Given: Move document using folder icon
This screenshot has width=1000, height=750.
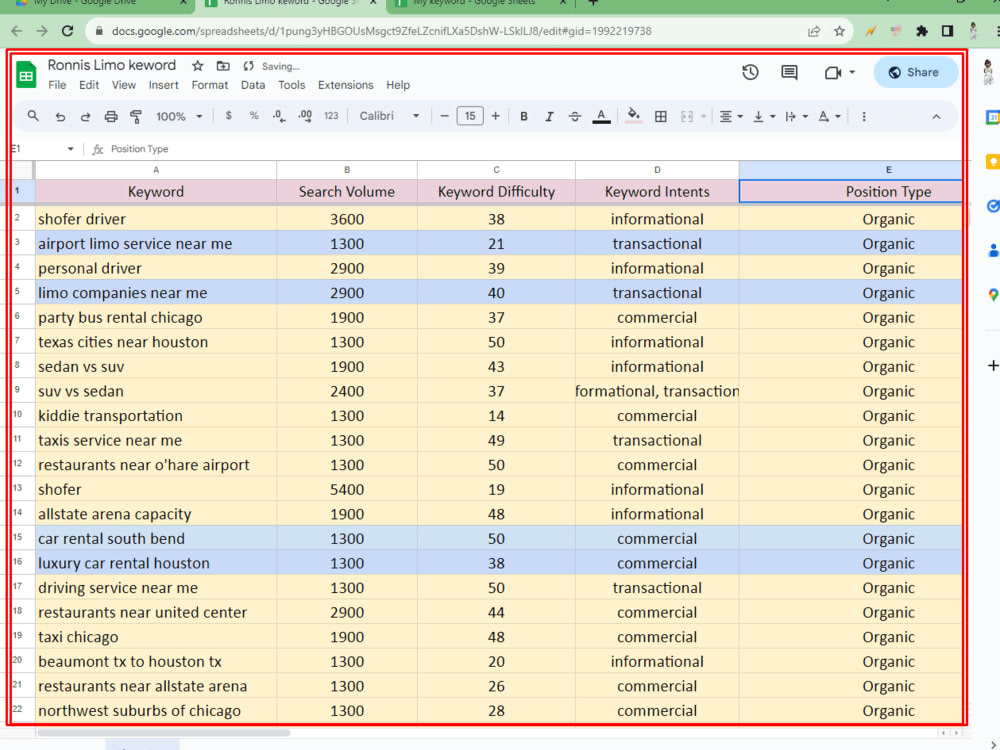Looking at the screenshot, I should click(x=223, y=66).
